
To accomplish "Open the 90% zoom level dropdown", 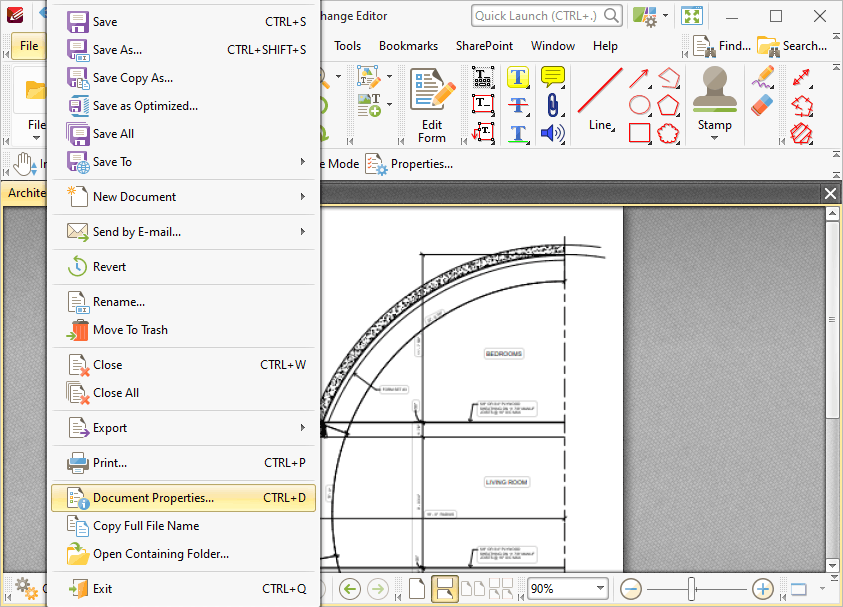I will pyautogui.click(x=600, y=589).
